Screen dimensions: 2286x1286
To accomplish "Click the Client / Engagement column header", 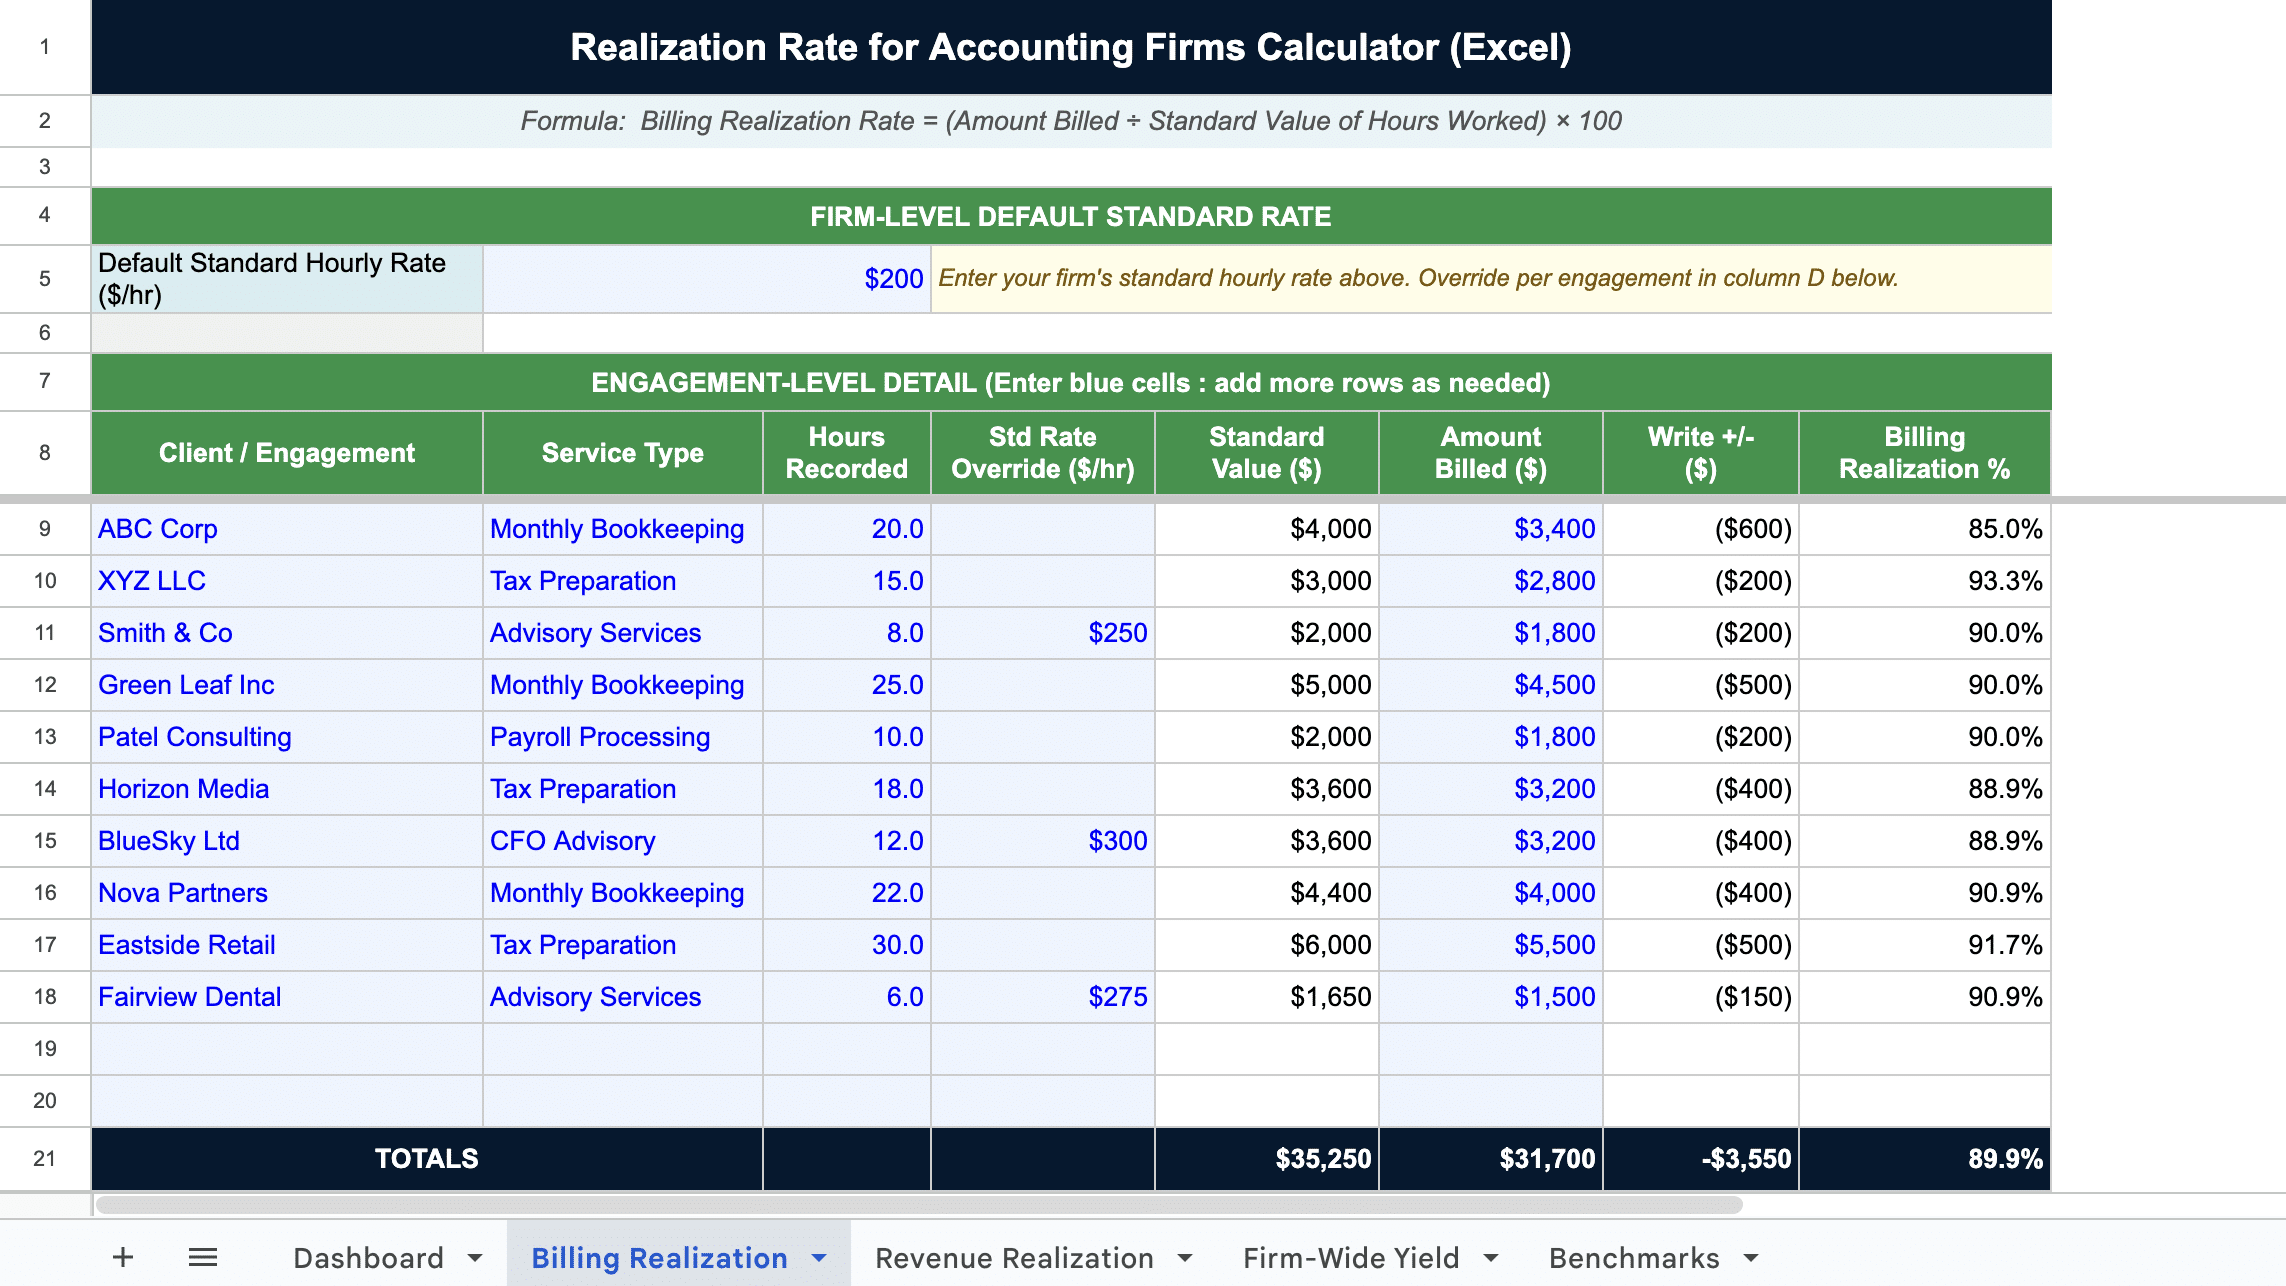I will (287, 453).
